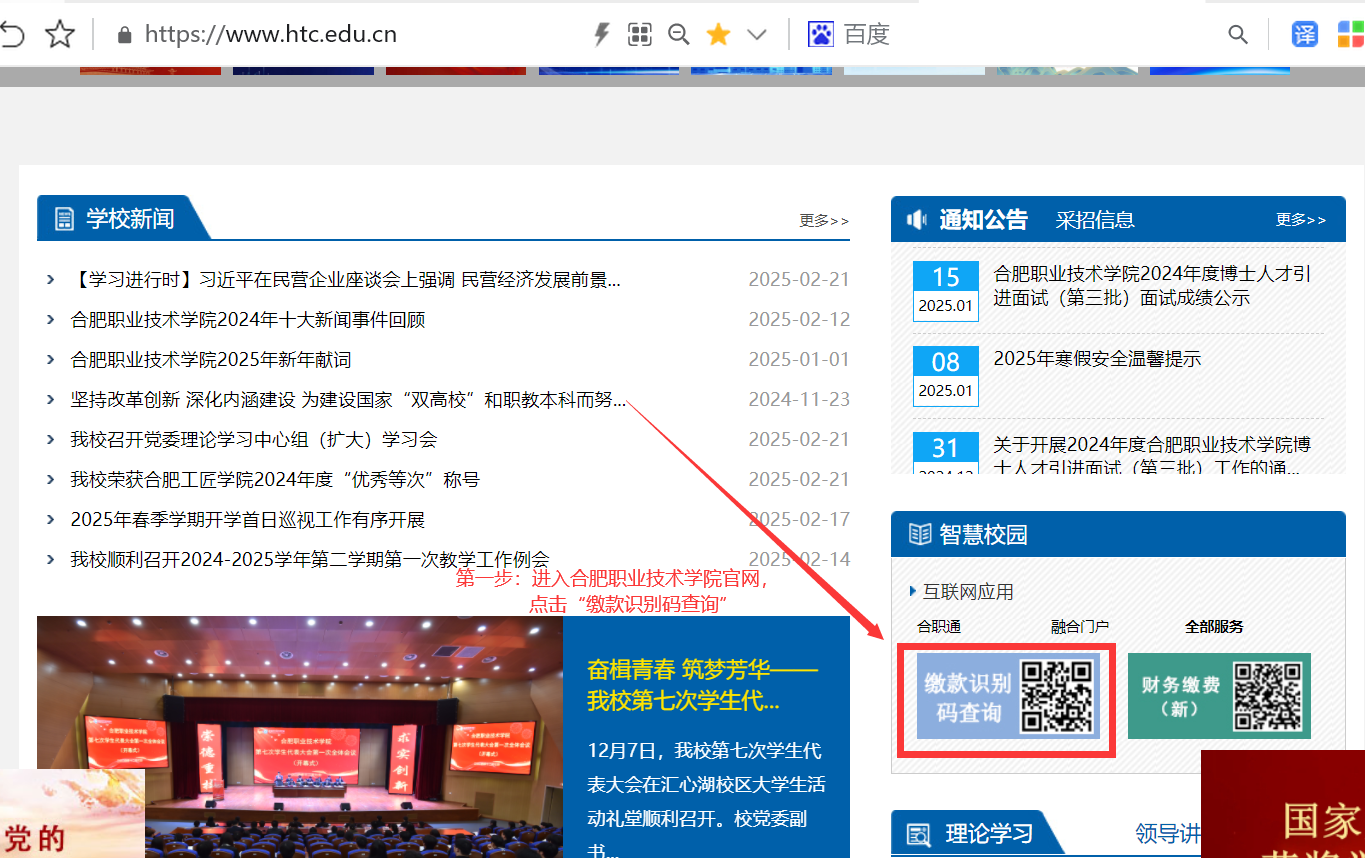Click the bookmark star outline icon

click(x=60, y=35)
